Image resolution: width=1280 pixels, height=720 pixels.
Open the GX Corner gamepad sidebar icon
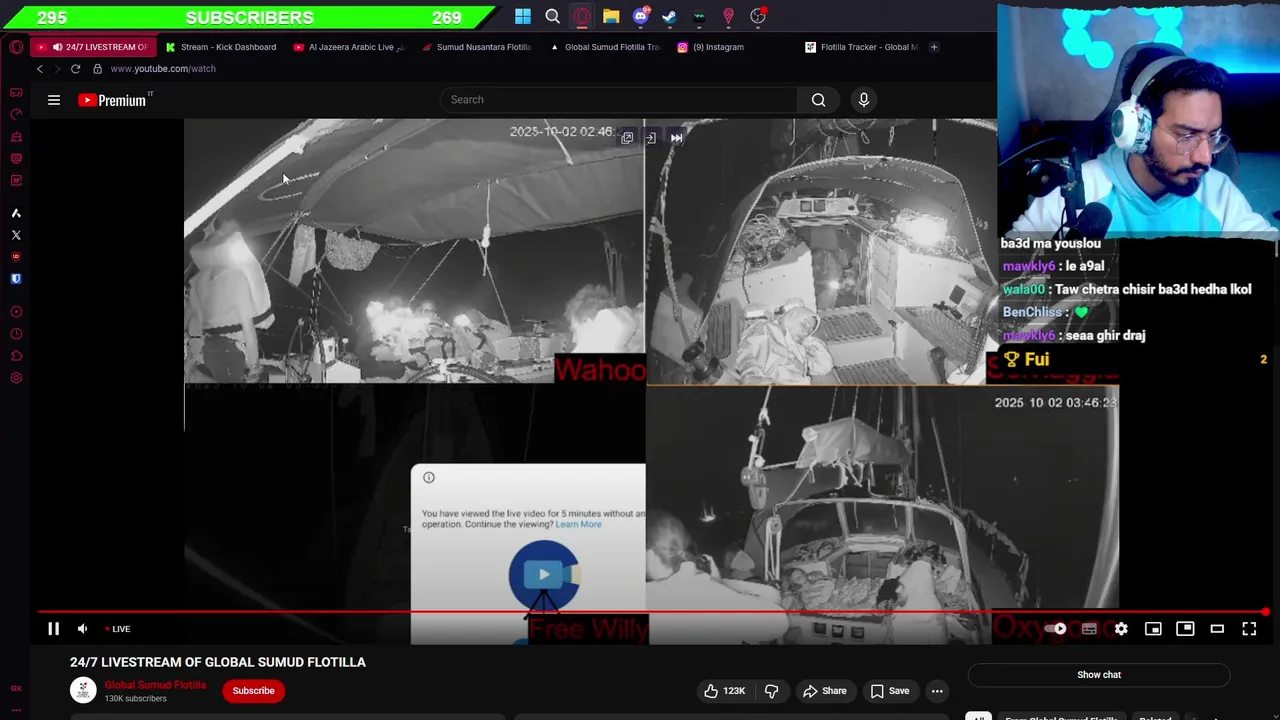click(x=16, y=92)
